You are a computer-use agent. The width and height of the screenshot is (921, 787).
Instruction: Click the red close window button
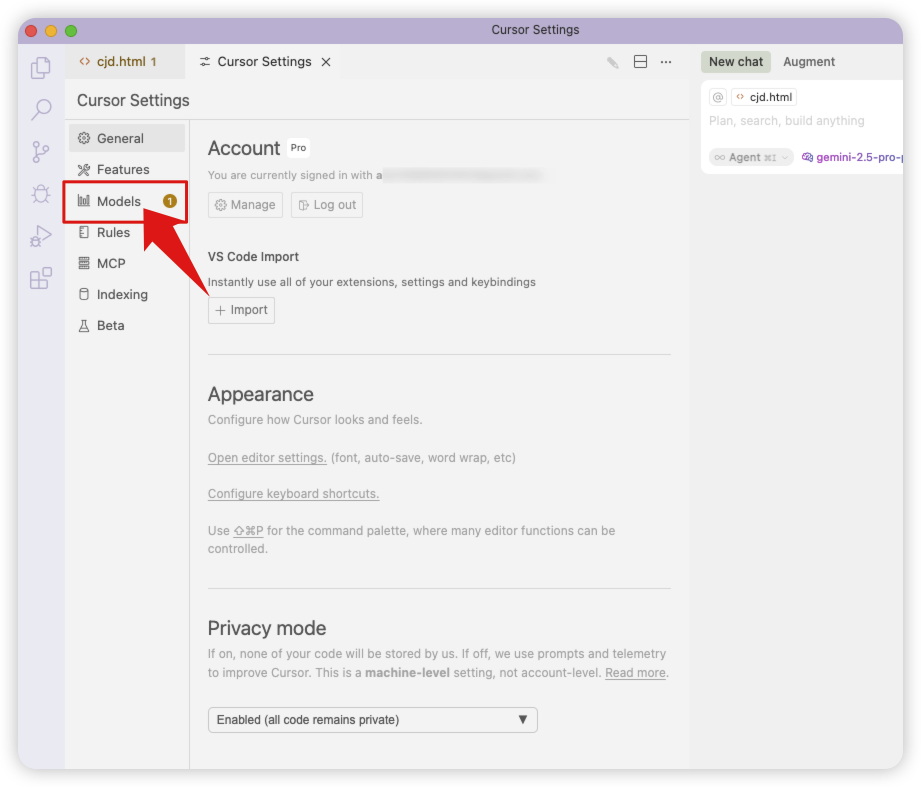click(31, 31)
